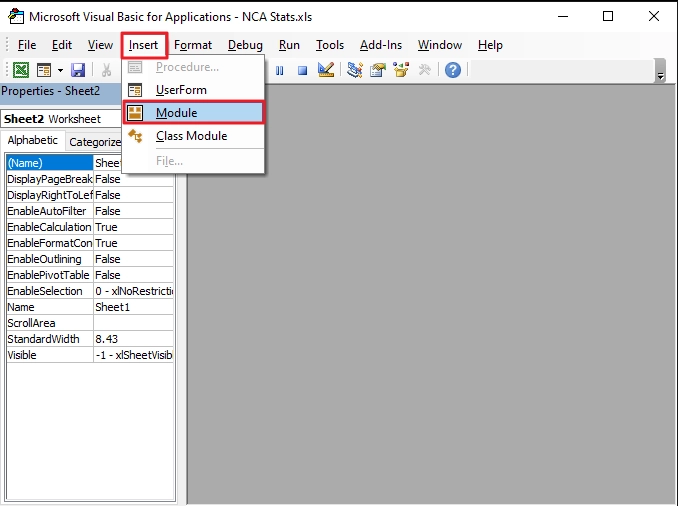
Task: Click the Cut scissors icon
Action: pos(106,70)
